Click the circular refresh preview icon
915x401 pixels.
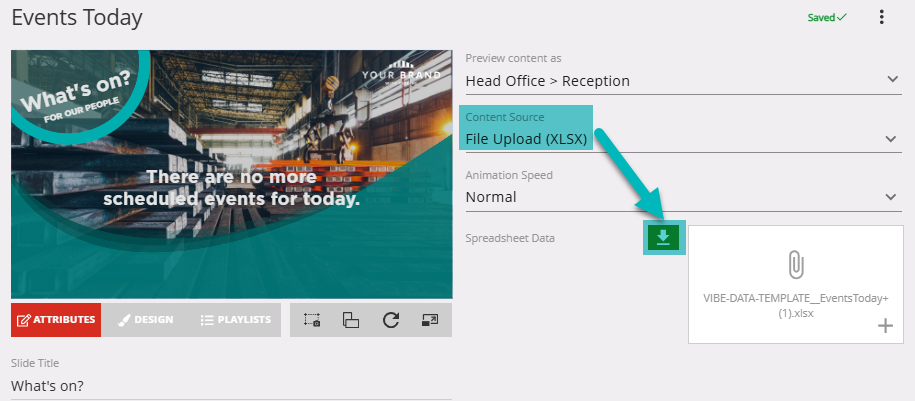tap(391, 320)
